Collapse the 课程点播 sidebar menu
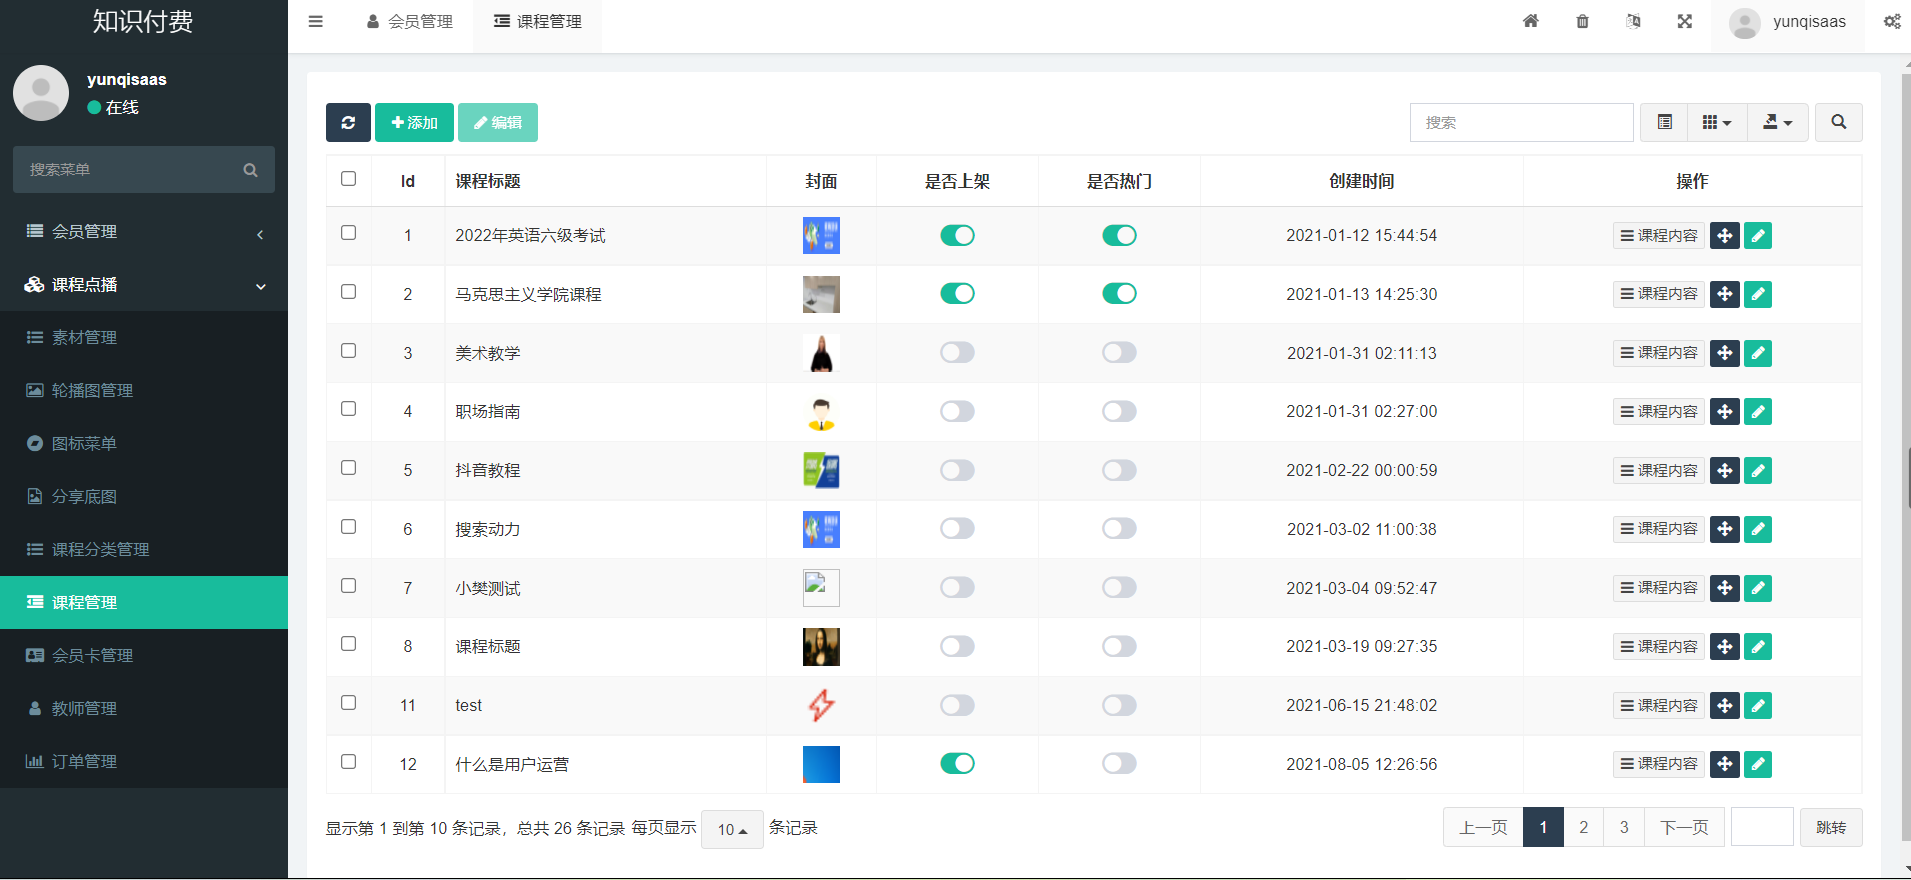 [x=144, y=285]
